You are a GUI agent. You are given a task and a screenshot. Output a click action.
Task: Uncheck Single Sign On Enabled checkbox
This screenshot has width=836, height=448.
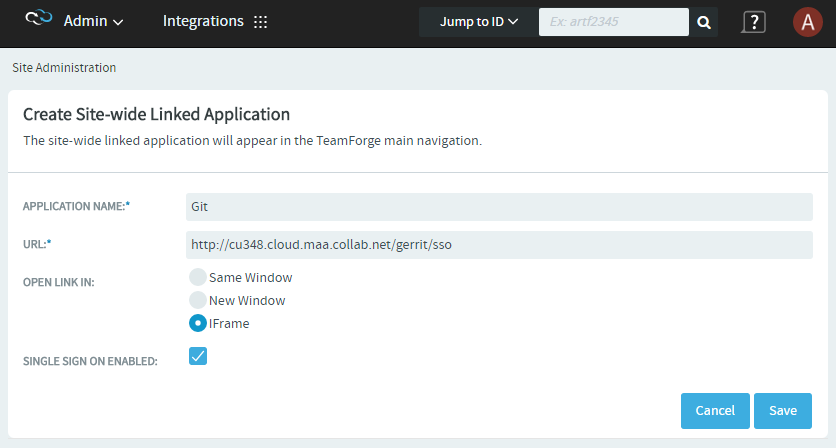coord(198,356)
